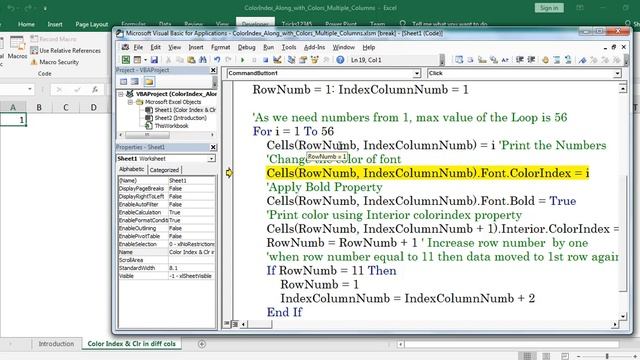Click the zoom out minus in Excel
The height and width of the screenshot is (360, 640).
pos(579,356)
